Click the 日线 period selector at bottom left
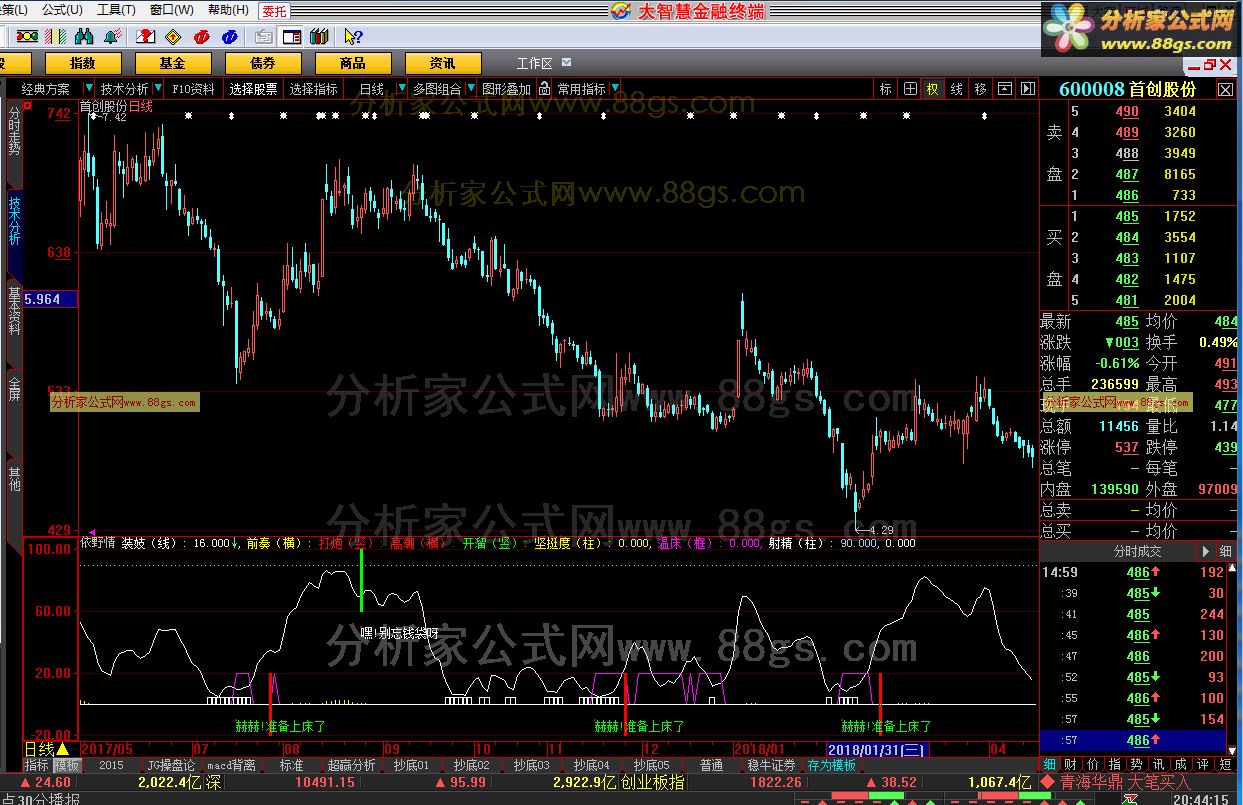Viewport: 1243px width, 805px height. (46, 749)
